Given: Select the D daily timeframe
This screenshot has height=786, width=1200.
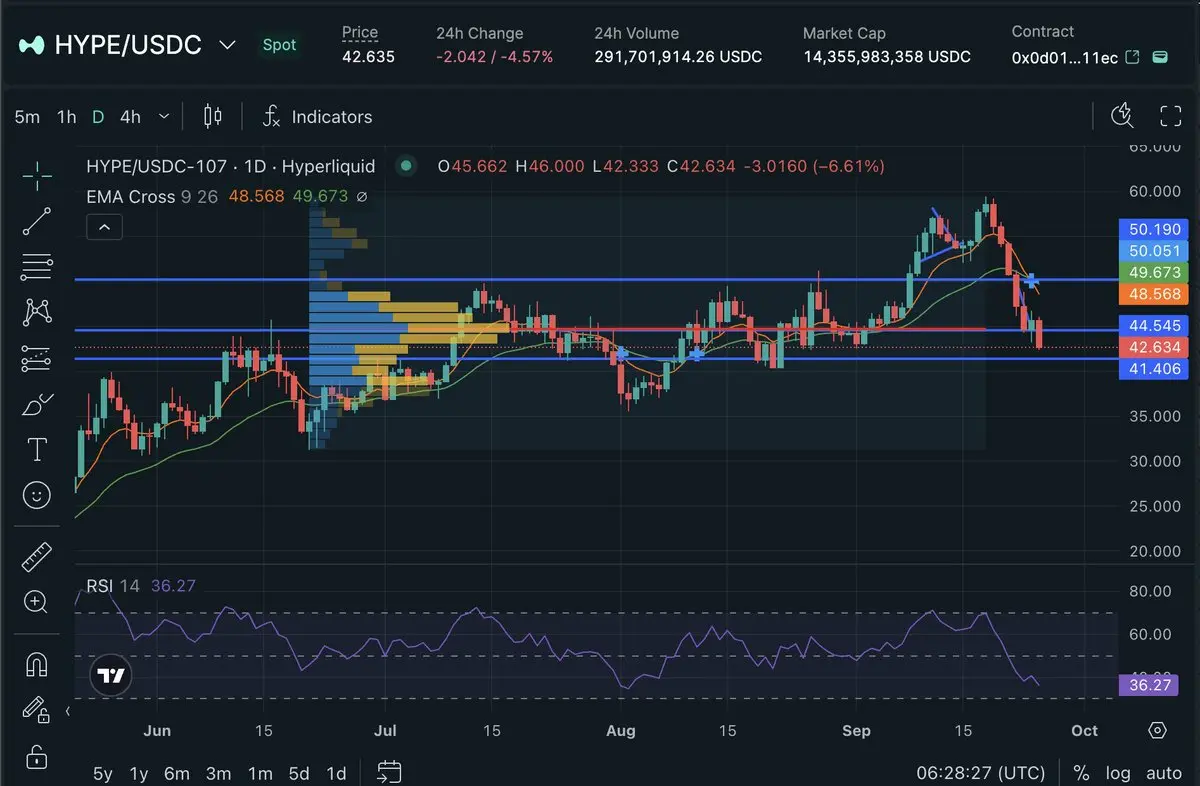Looking at the screenshot, I should click(98, 117).
